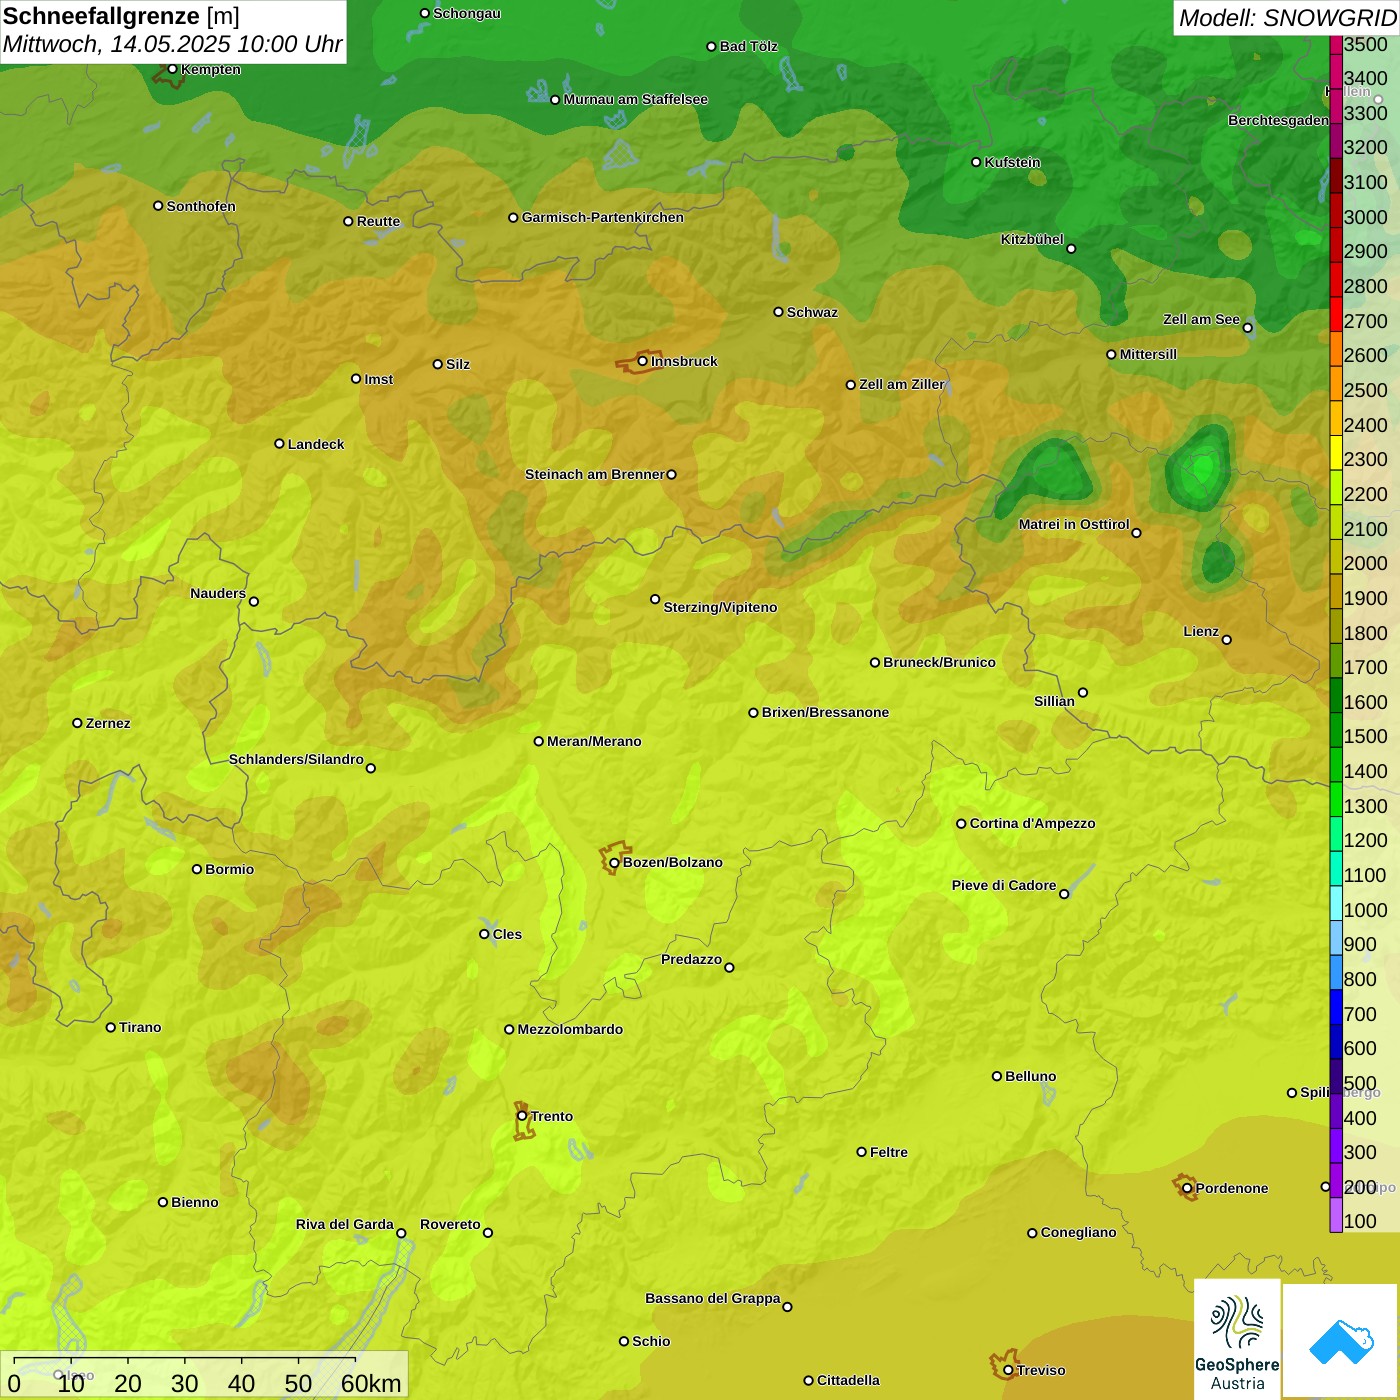Click the Matrei in Osttirol location dot
Image resolution: width=1400 pixels, height=1400 pixels.
(x=1136, y=533)
